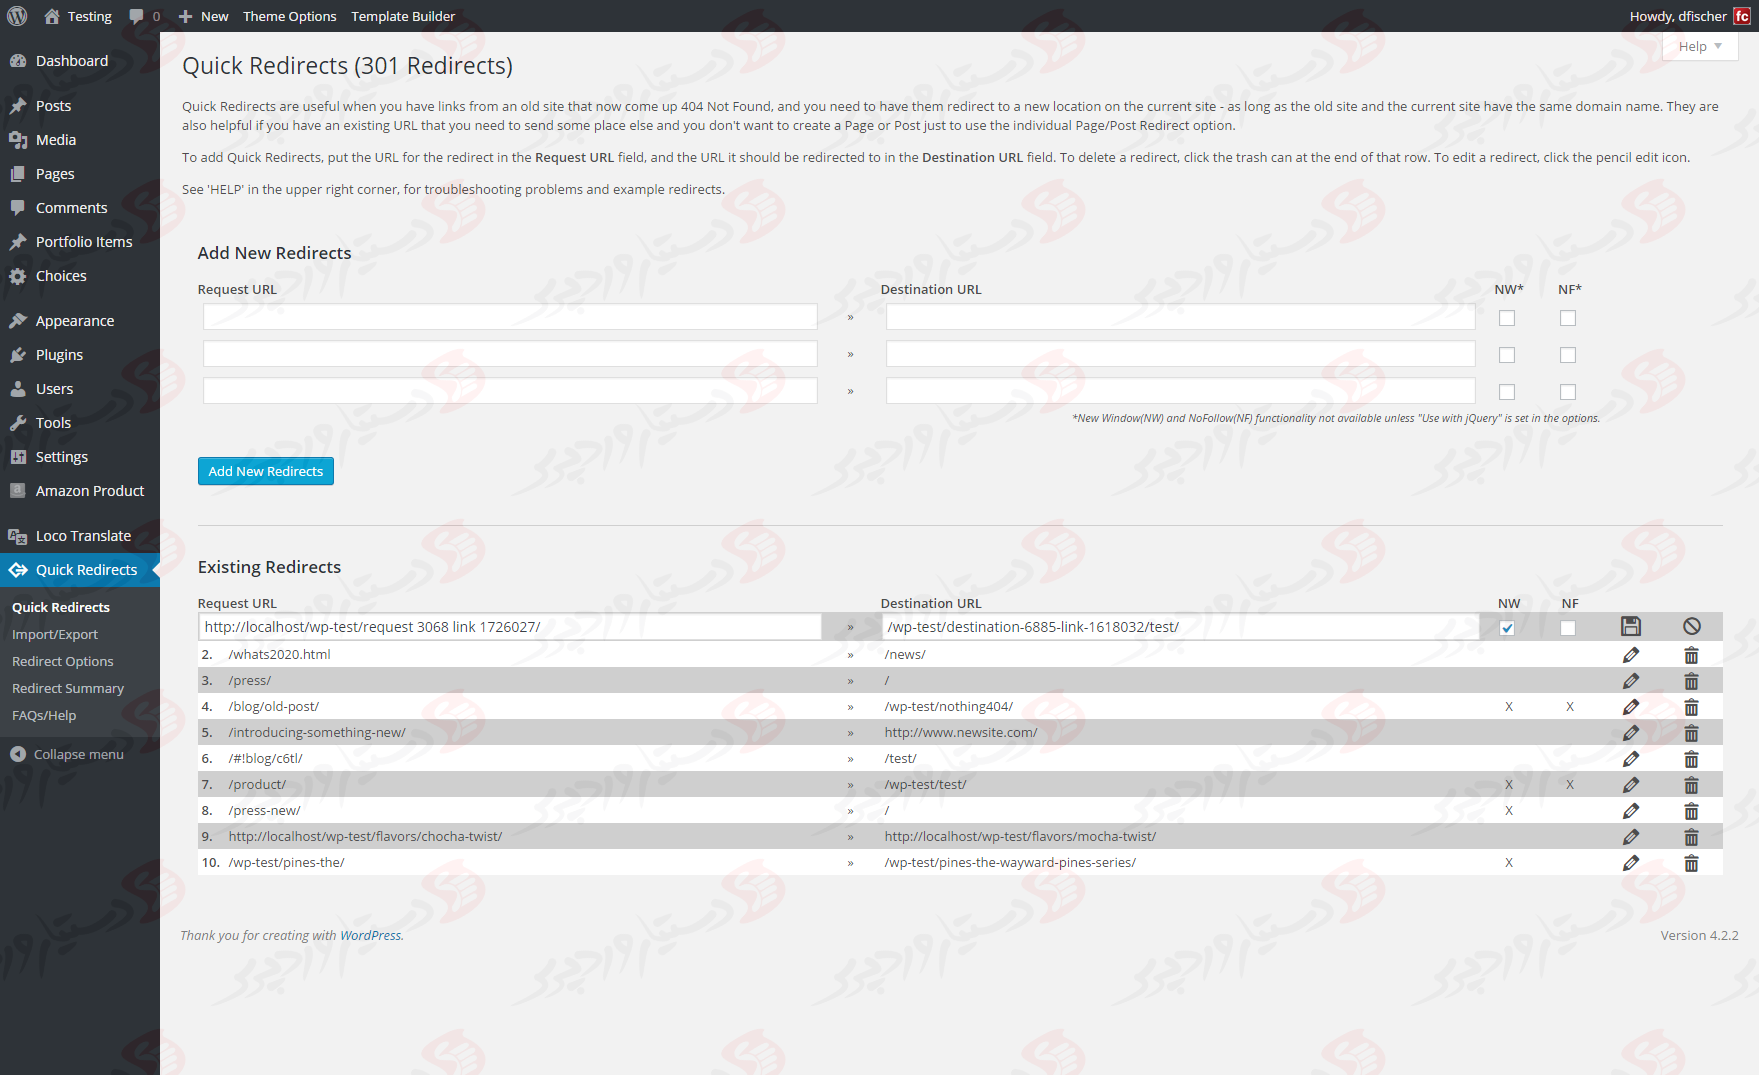Expand the New menu in the admin bar
Viewport: 1759px width, 1075px height.
coord(202,16)
